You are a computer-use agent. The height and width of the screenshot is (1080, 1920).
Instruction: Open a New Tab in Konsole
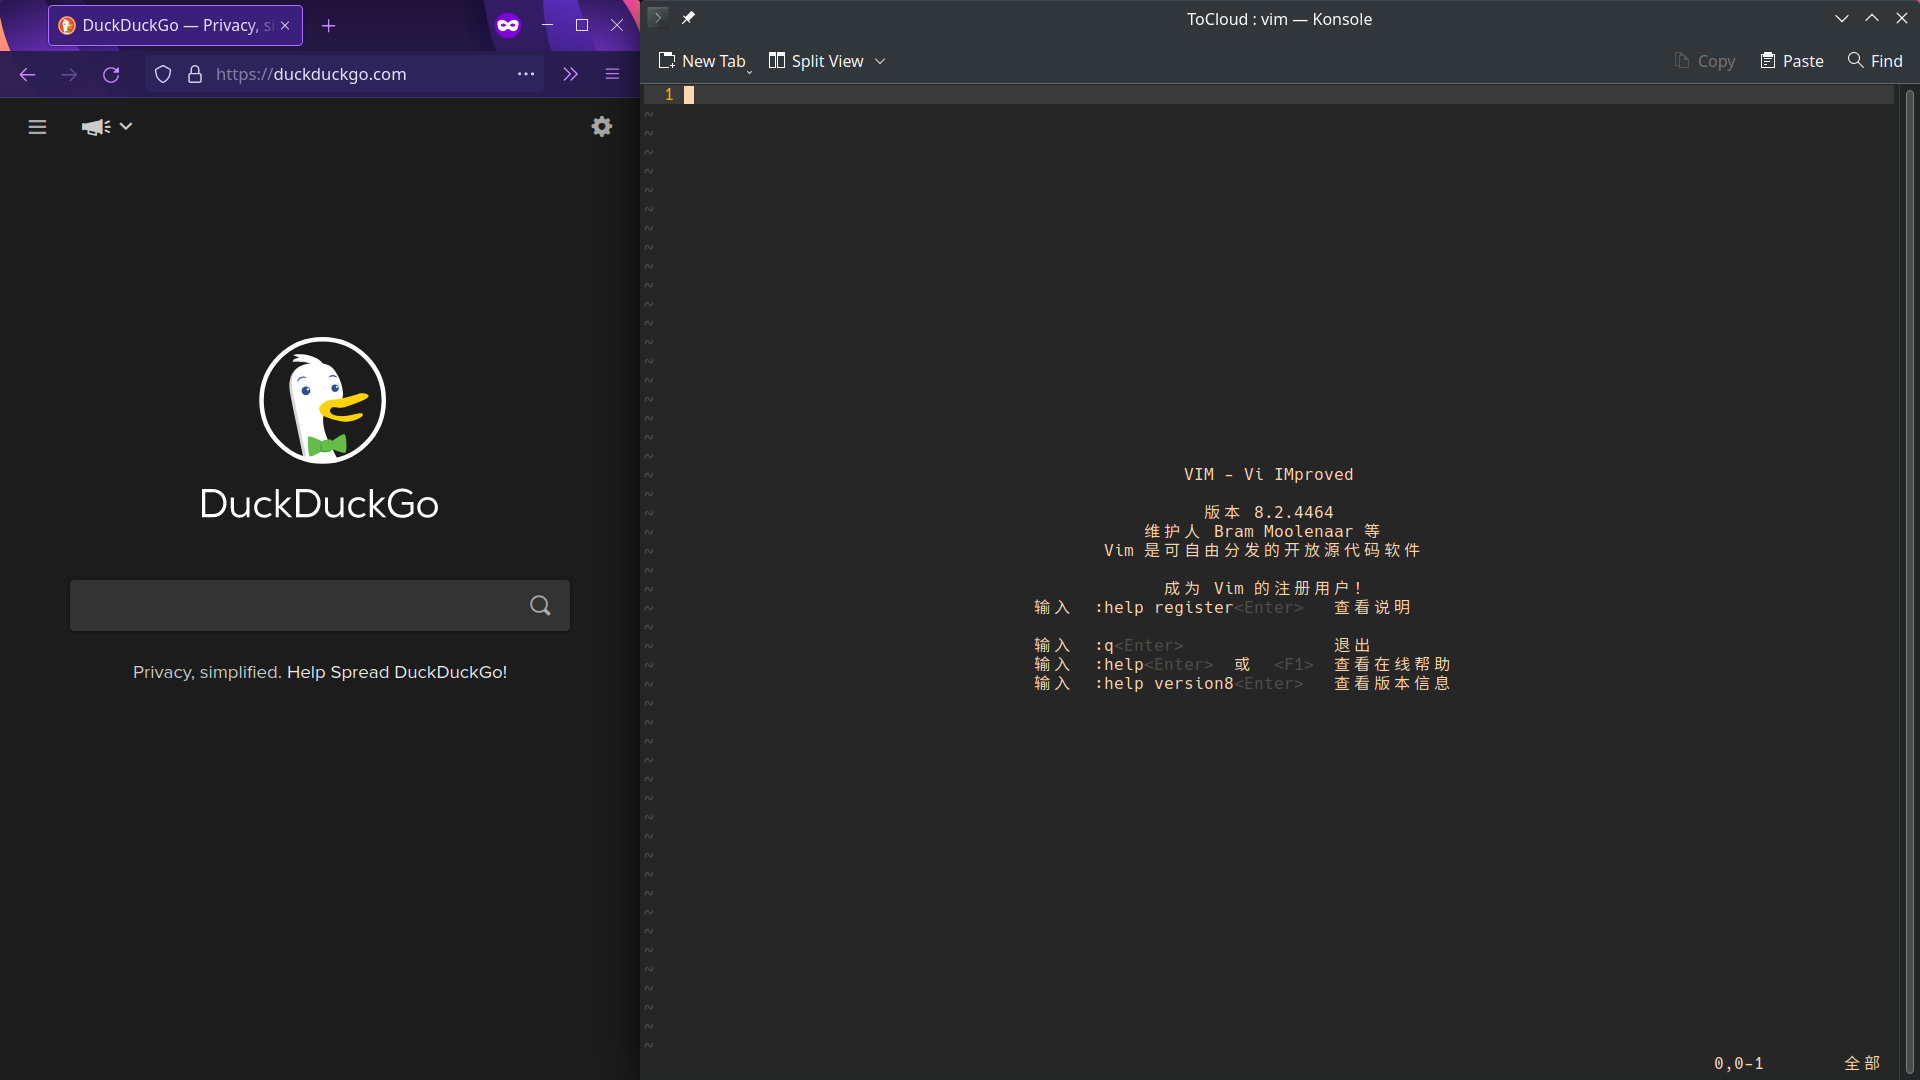pyautogui.click(x=702, y=61)
